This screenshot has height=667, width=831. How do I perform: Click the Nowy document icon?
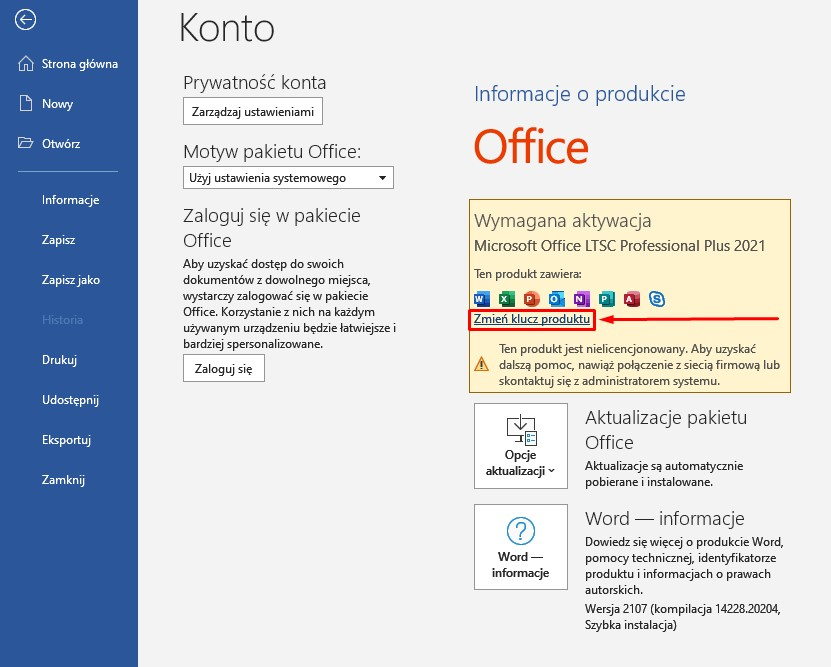(x=25, y=103)
